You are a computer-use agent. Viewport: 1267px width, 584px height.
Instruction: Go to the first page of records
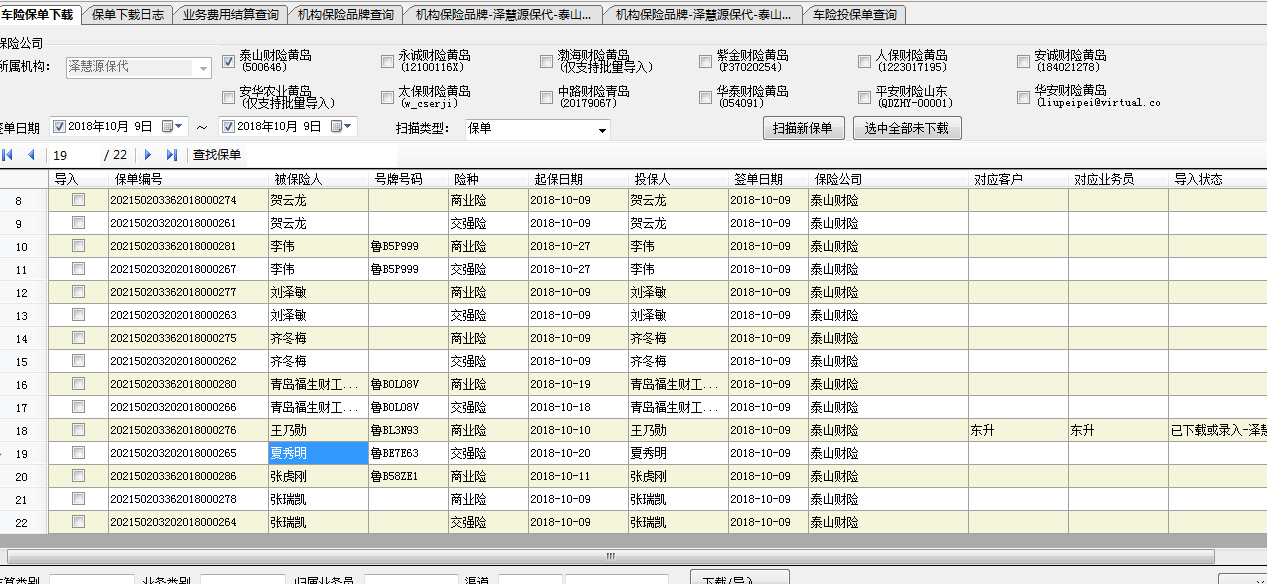[8, 155]
